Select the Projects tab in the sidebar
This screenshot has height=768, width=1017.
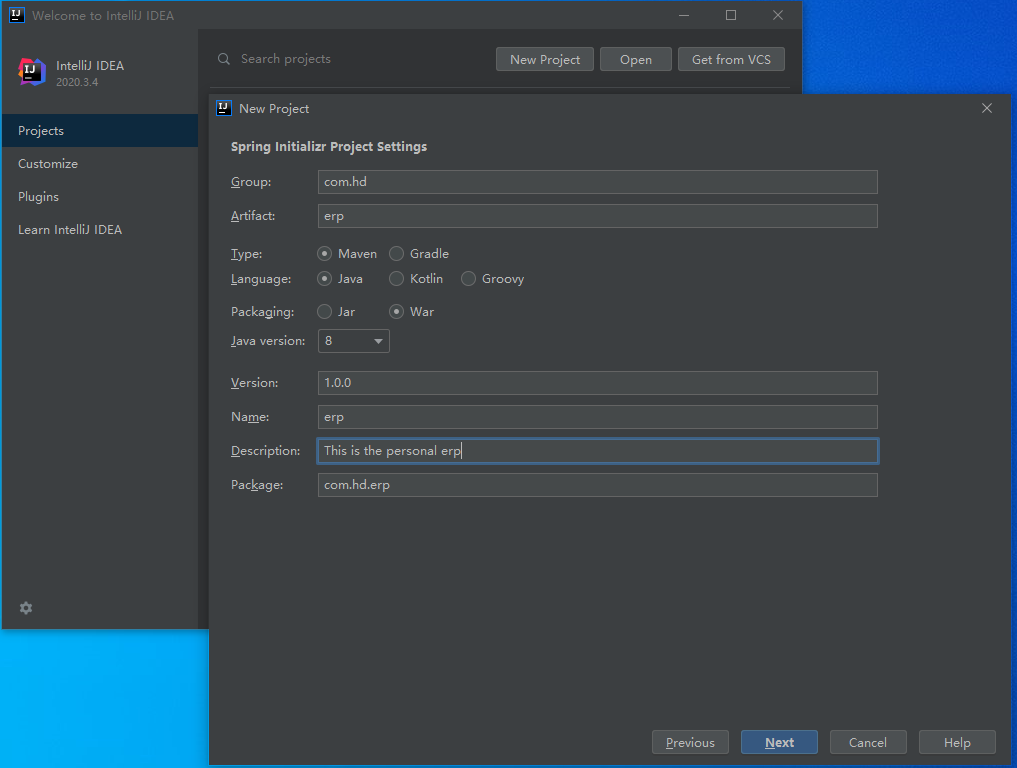click(100, 130)
